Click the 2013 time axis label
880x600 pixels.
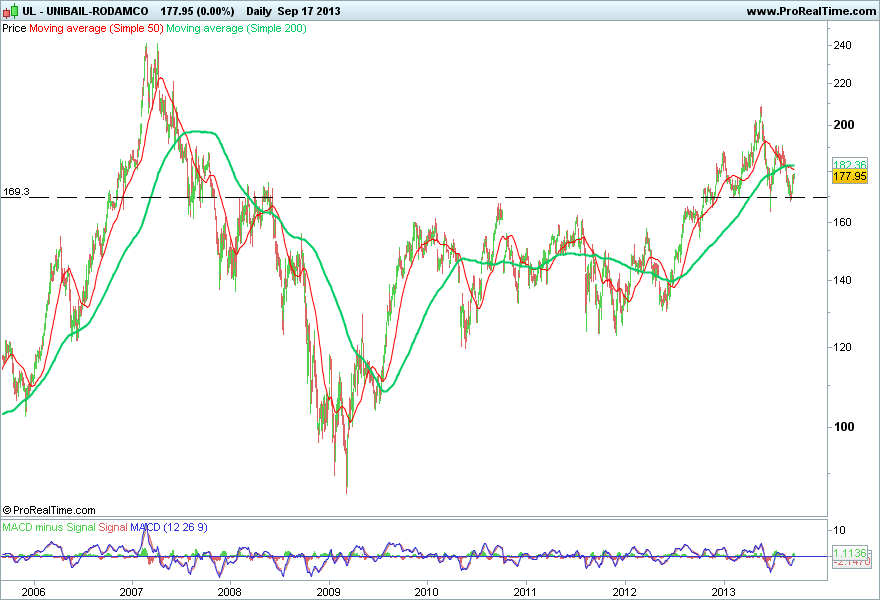pos(723,592)
